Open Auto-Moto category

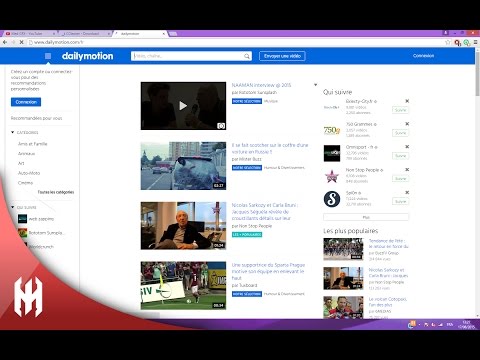pos(29,173)
